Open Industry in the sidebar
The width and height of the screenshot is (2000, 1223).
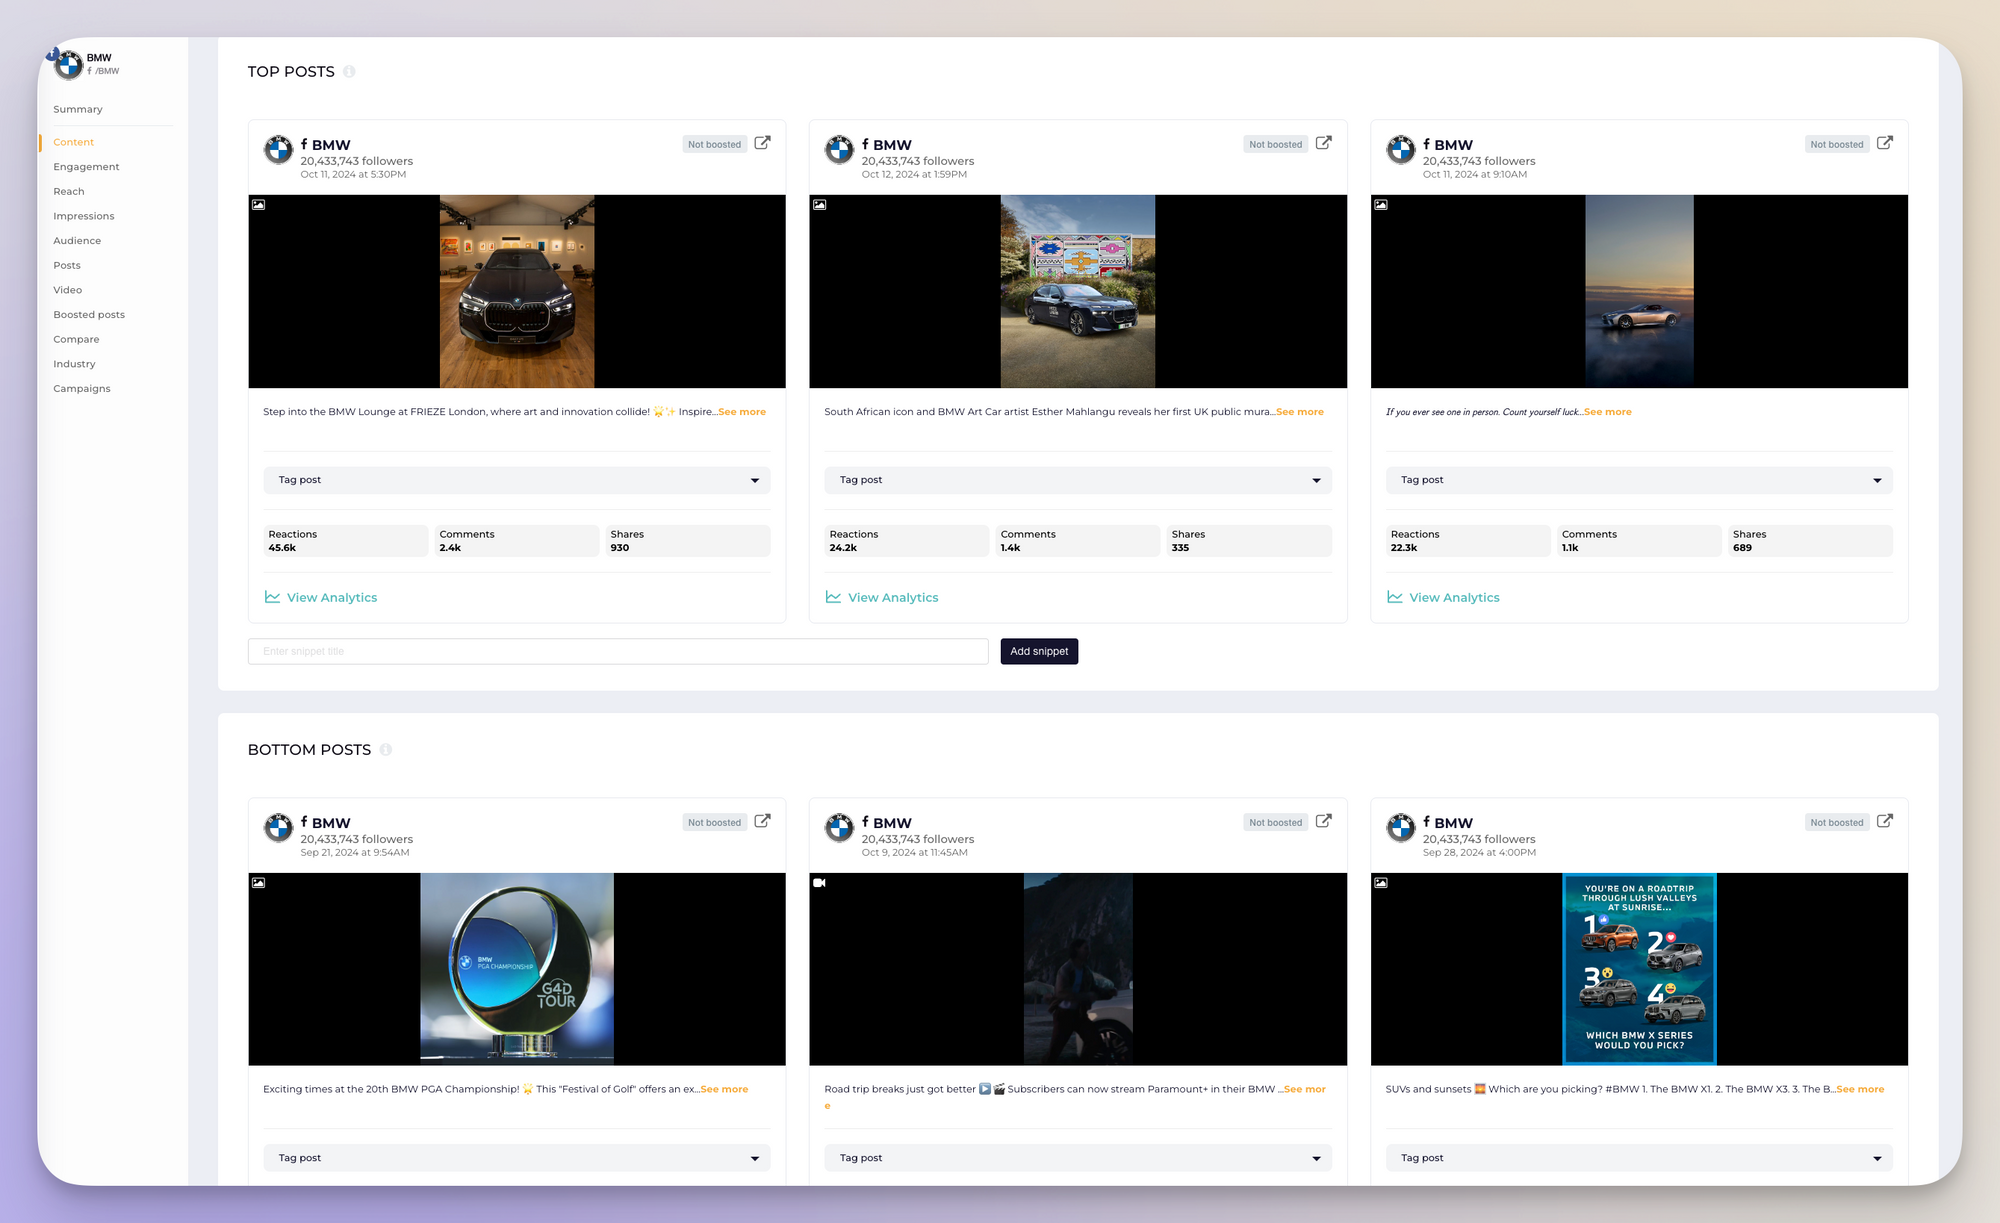(x=74, y=364)
